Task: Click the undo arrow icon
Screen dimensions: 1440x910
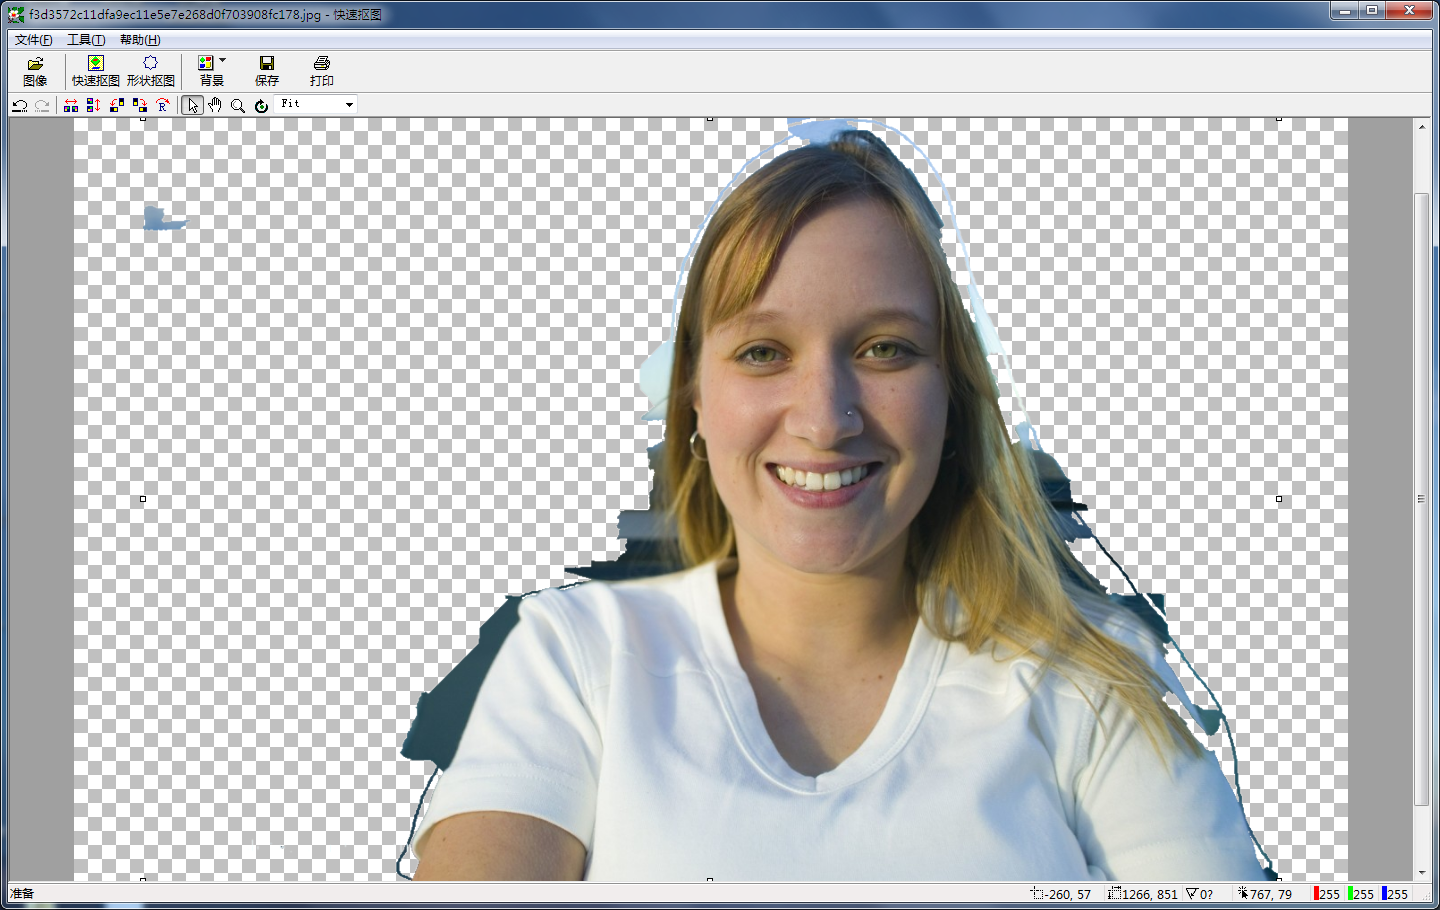Action: pos(19,105)
